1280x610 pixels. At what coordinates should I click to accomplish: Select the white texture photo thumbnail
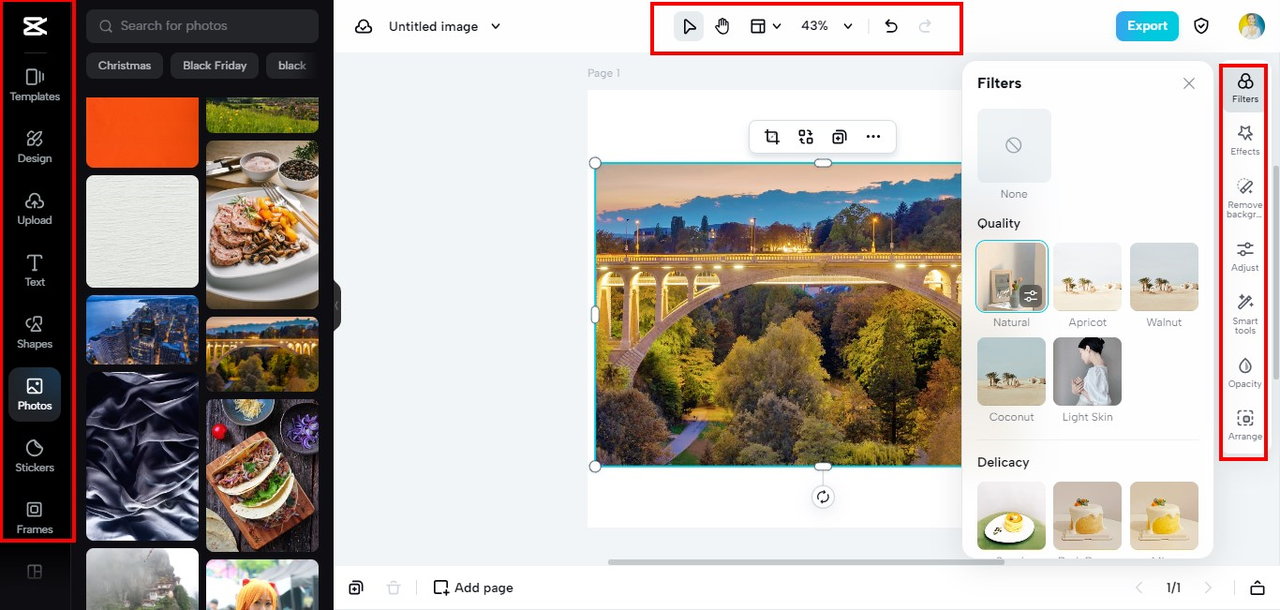tap(142, 231)
